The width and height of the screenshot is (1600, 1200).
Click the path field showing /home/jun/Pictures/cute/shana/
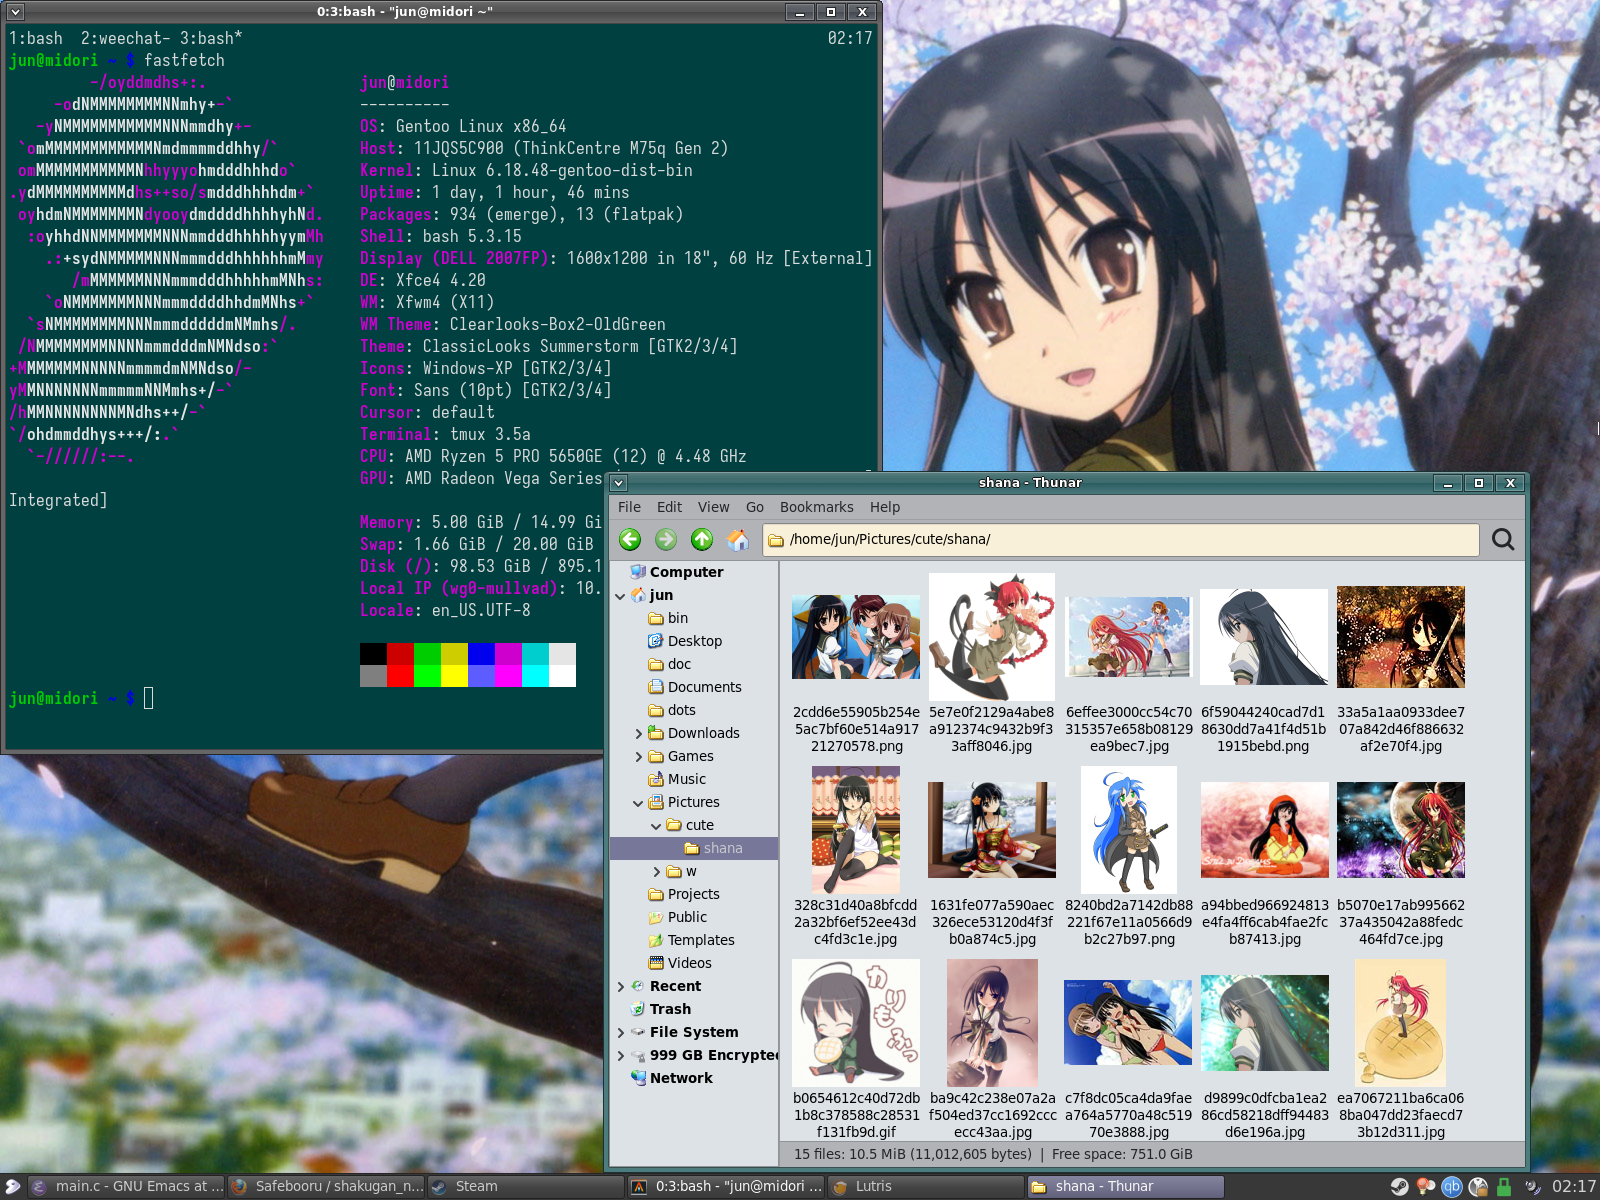tap(1120, 540)
